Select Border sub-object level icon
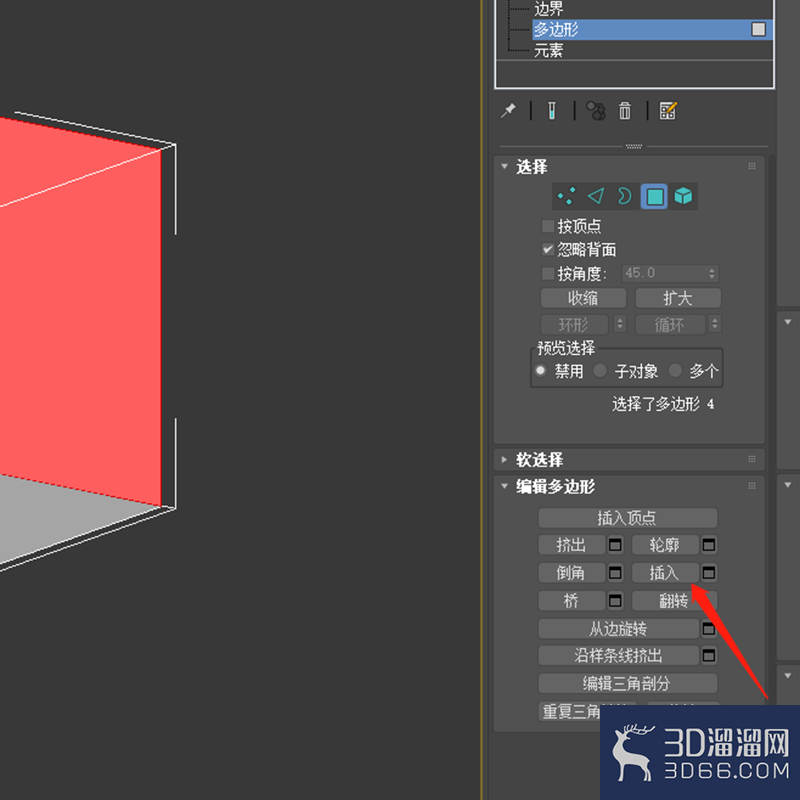800x800 pixels. click(x=624, y=196)
